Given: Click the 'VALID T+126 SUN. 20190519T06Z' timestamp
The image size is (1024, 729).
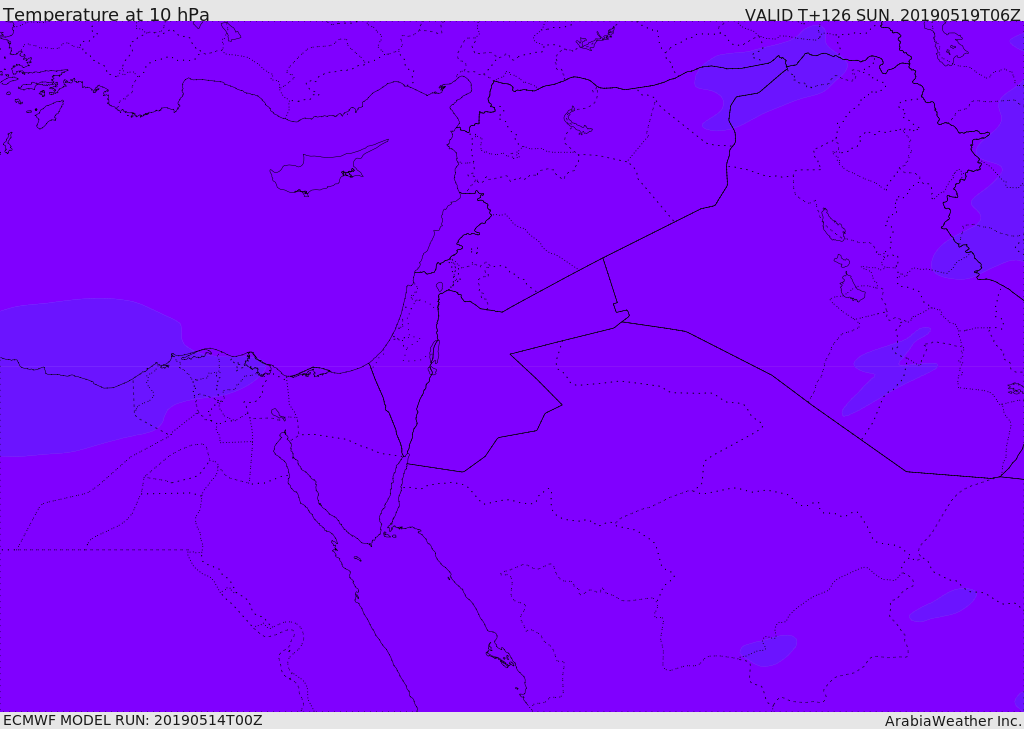Looking at the screenshot, I should coord(882,14).
